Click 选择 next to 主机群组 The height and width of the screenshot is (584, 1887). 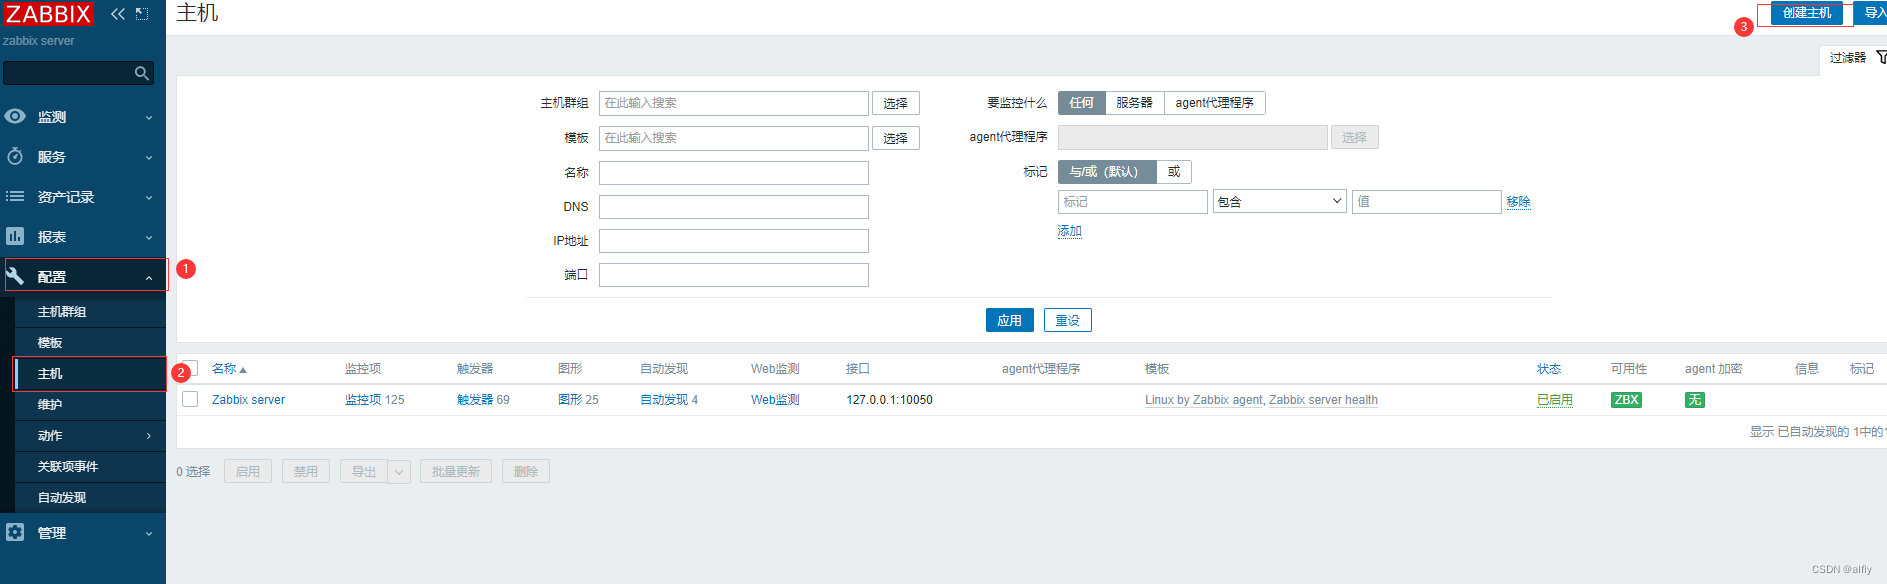(x=896, y=103)
